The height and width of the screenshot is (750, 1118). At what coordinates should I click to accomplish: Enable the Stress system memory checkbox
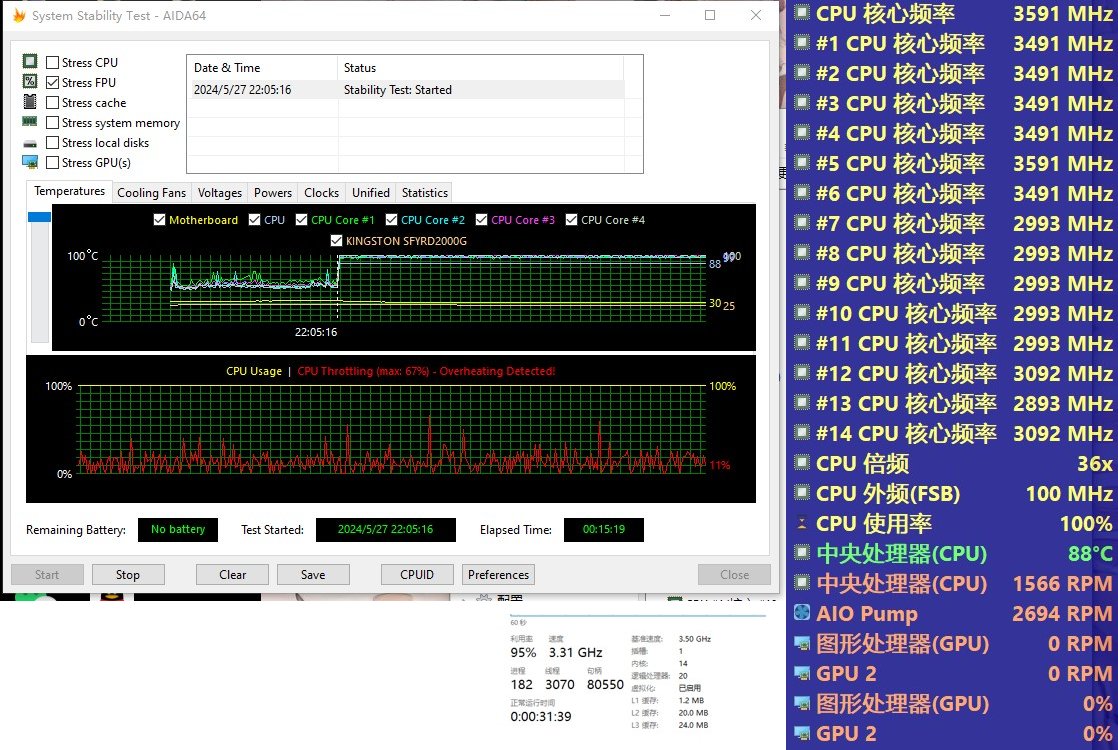pyautogui.click(x=52, y=122)
